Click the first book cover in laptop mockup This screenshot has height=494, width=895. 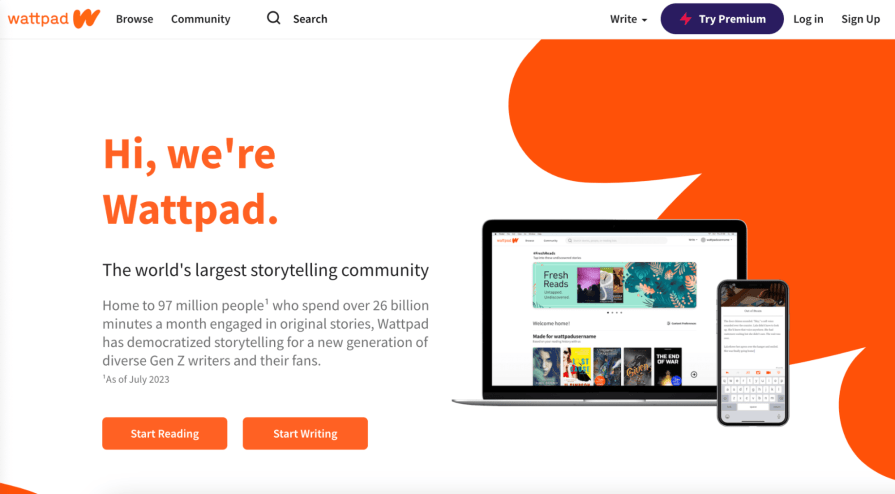click(x=546, y=366)
